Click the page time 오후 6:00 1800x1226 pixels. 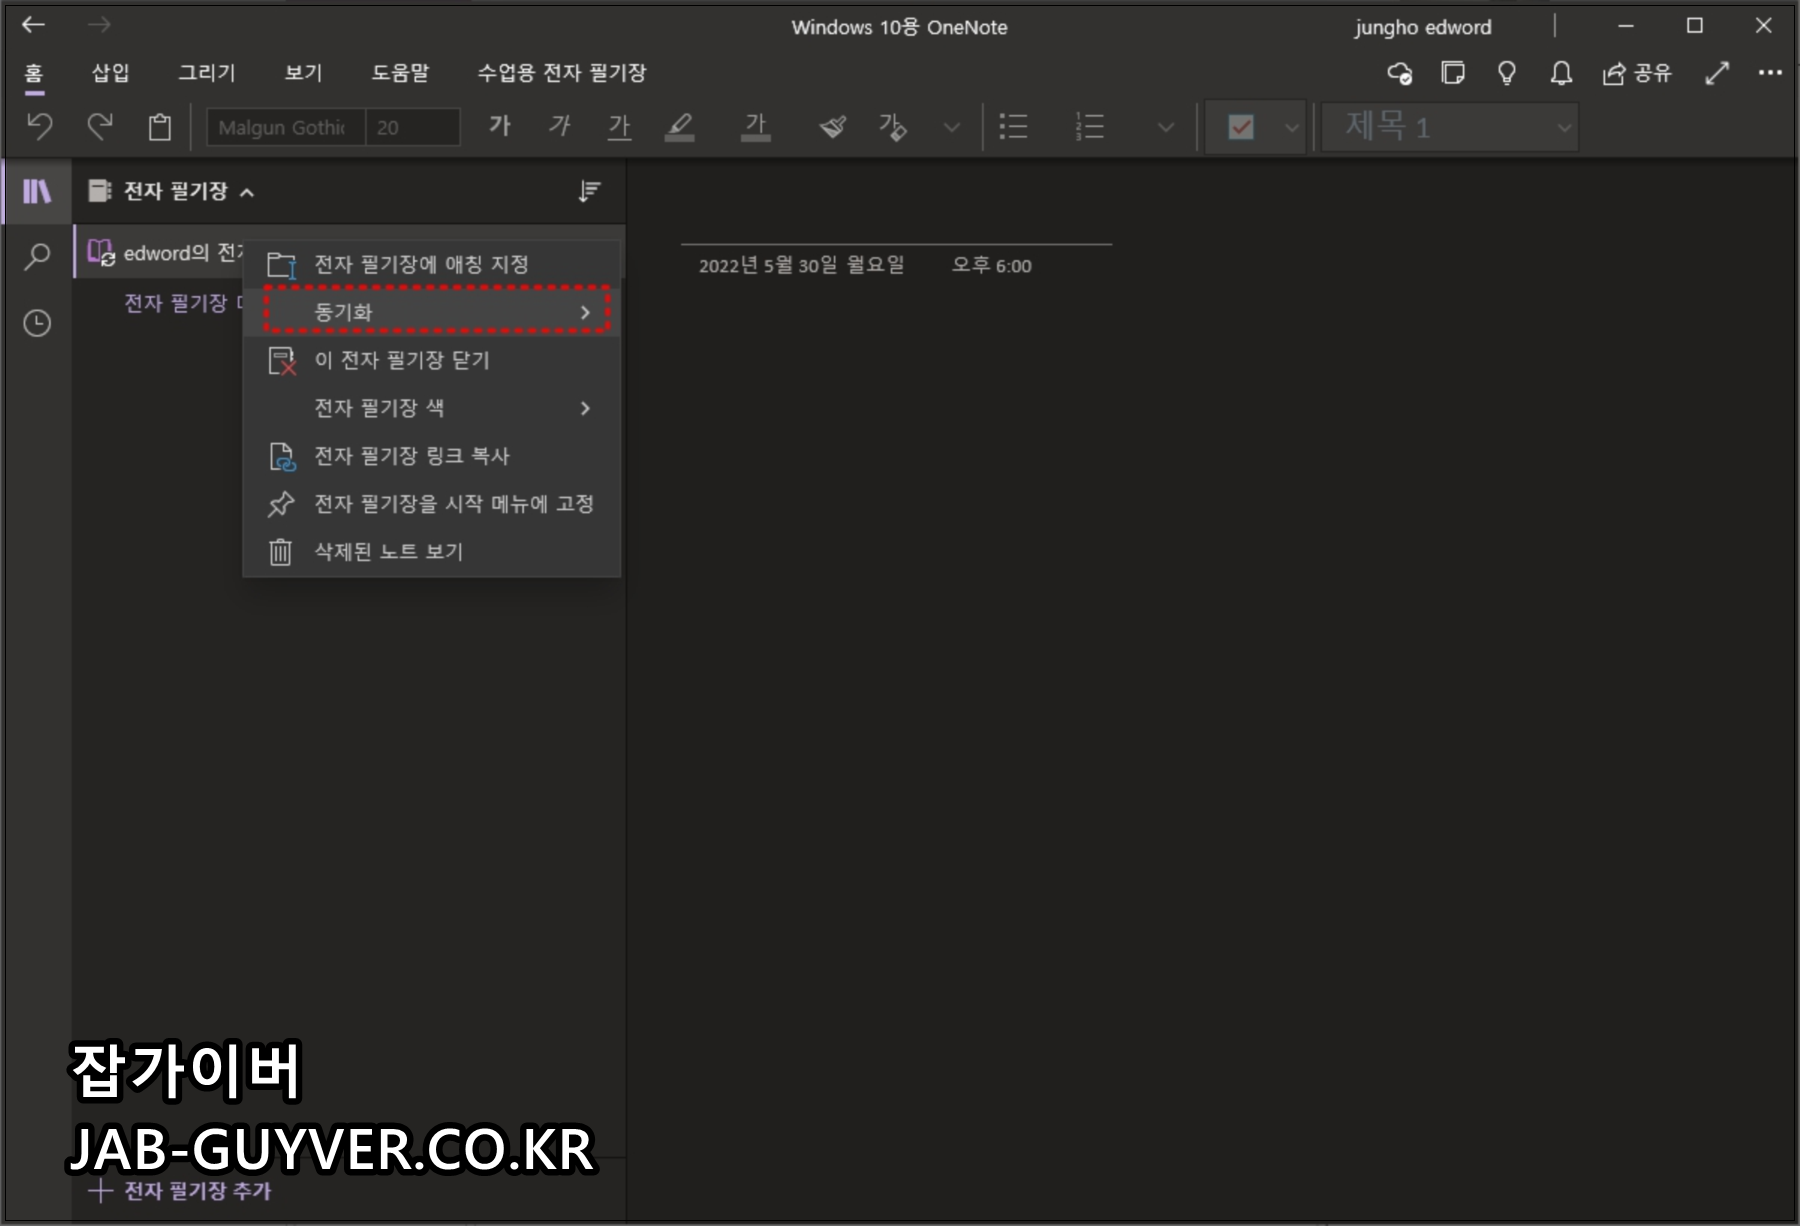(992, 265)
